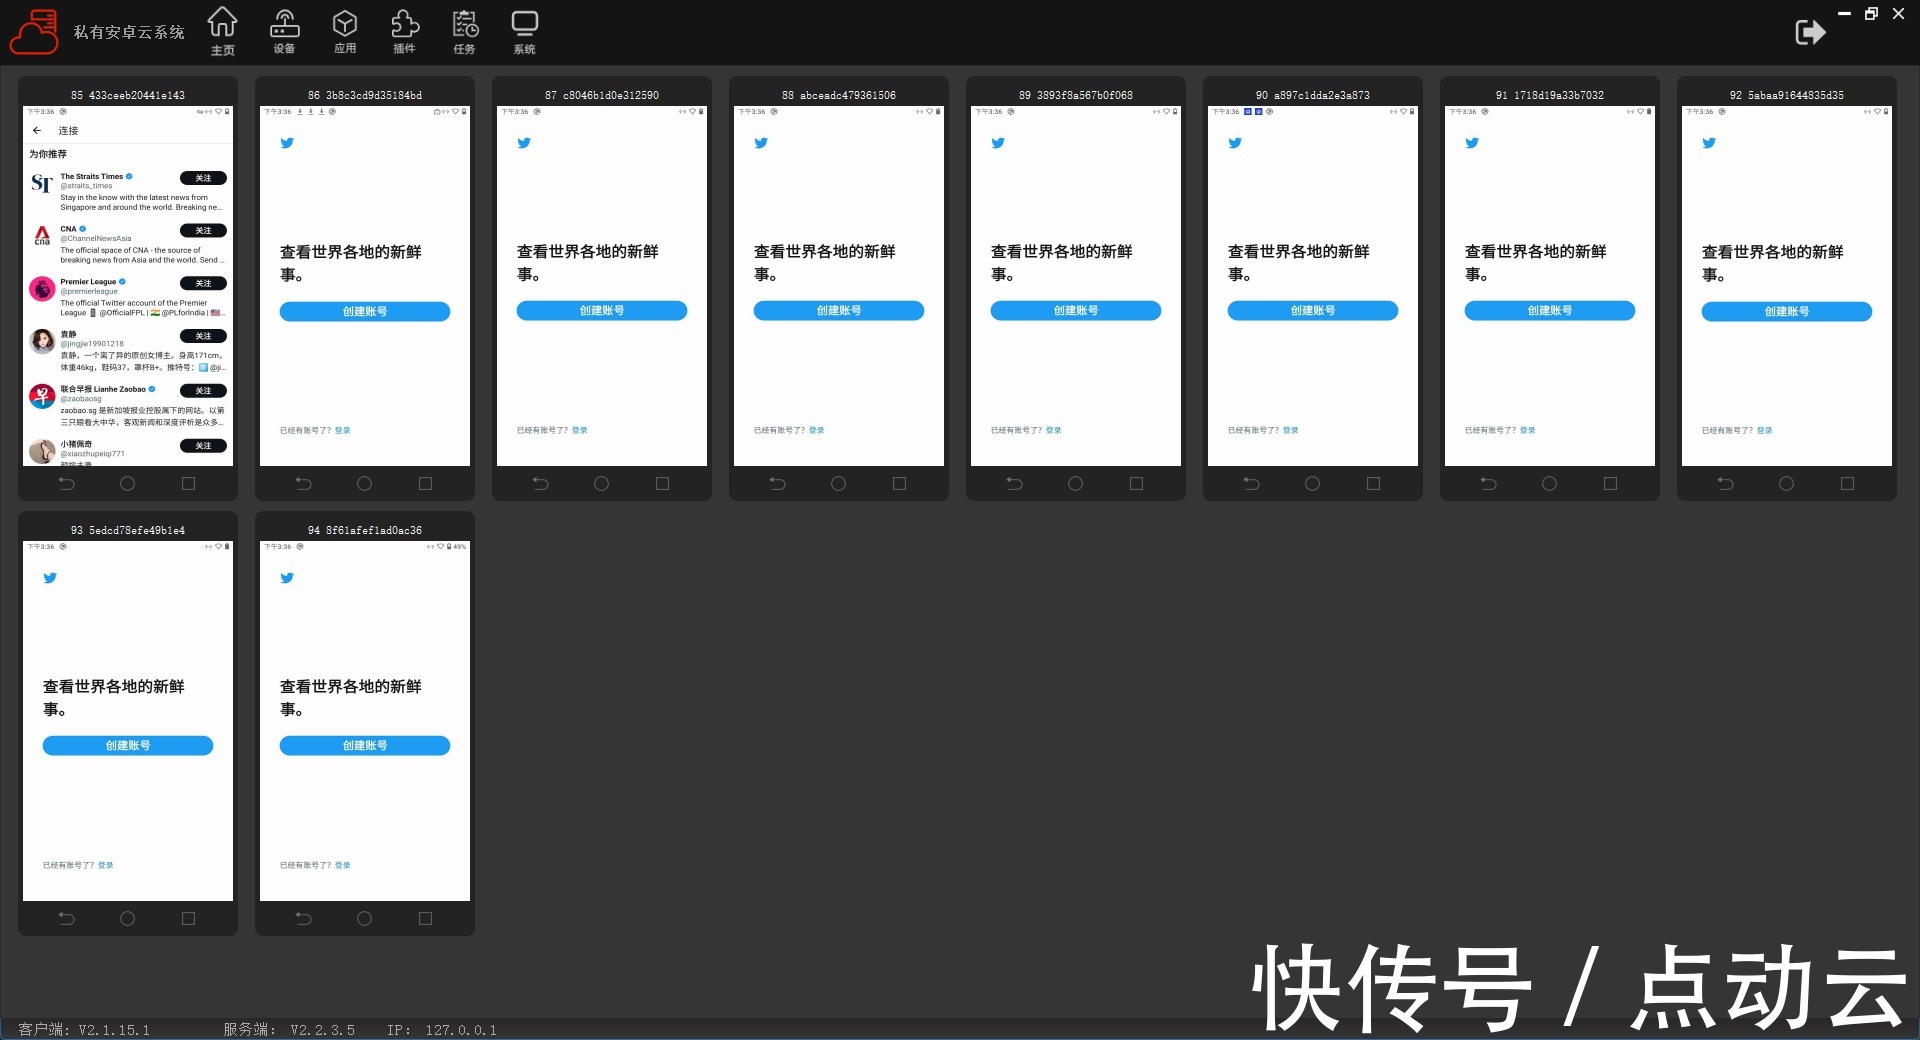Click 登录 link on device 86
This screenshot has height=1040, width=1920.
pyautogui.click(x=343, y=431)
